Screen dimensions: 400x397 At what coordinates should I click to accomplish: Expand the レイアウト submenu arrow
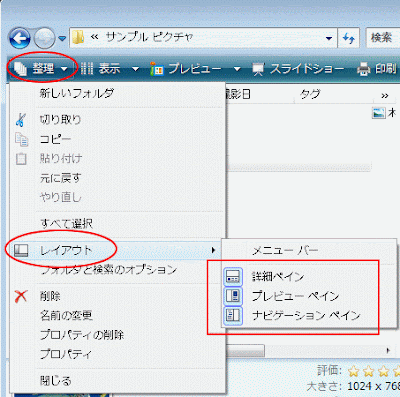(213, 250)
